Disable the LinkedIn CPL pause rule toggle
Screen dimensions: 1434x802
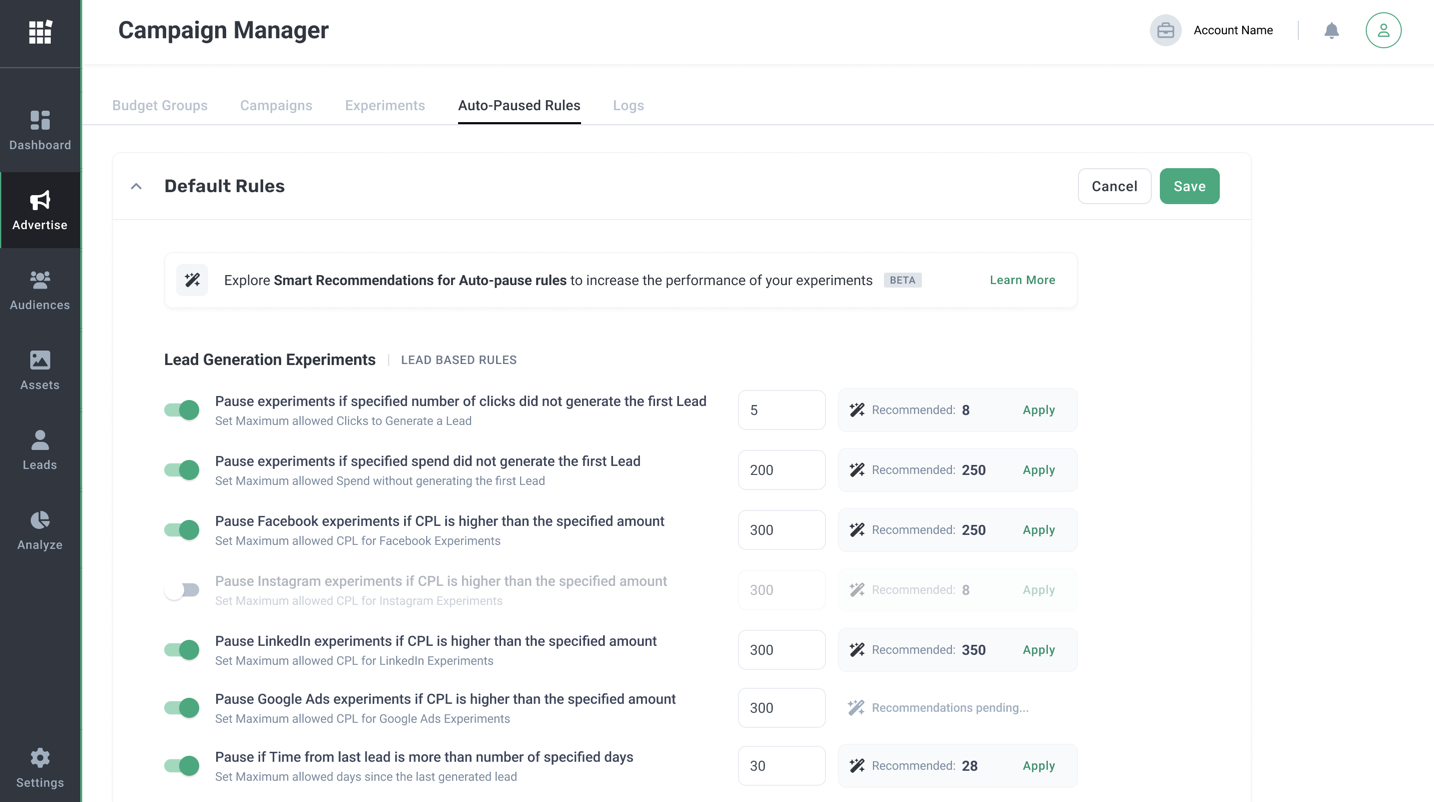(x=182, y=650)
